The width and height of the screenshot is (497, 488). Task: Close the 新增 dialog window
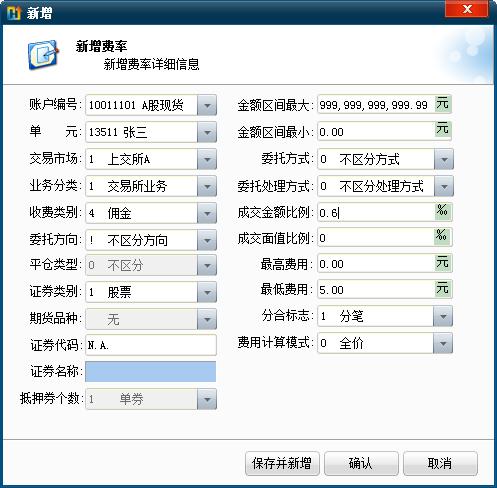[x=467, y=9]
